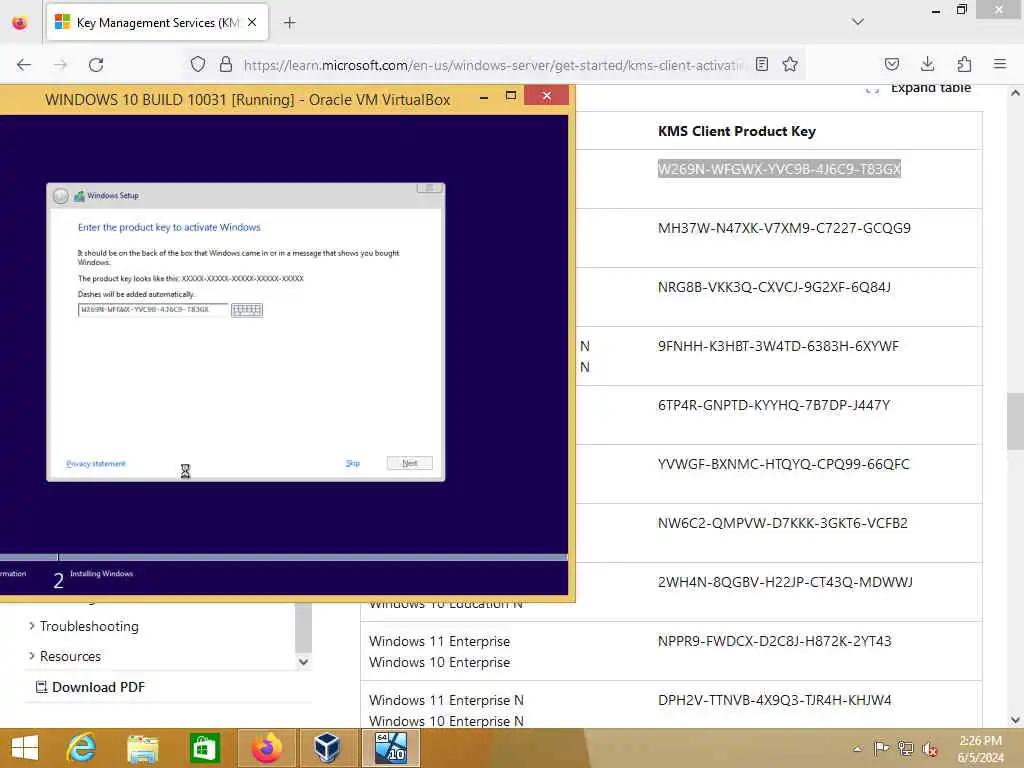Screen dimensions: 1024x768
Task: Click Windows 11 Enterprise table cell text
Action: (440, 641)
